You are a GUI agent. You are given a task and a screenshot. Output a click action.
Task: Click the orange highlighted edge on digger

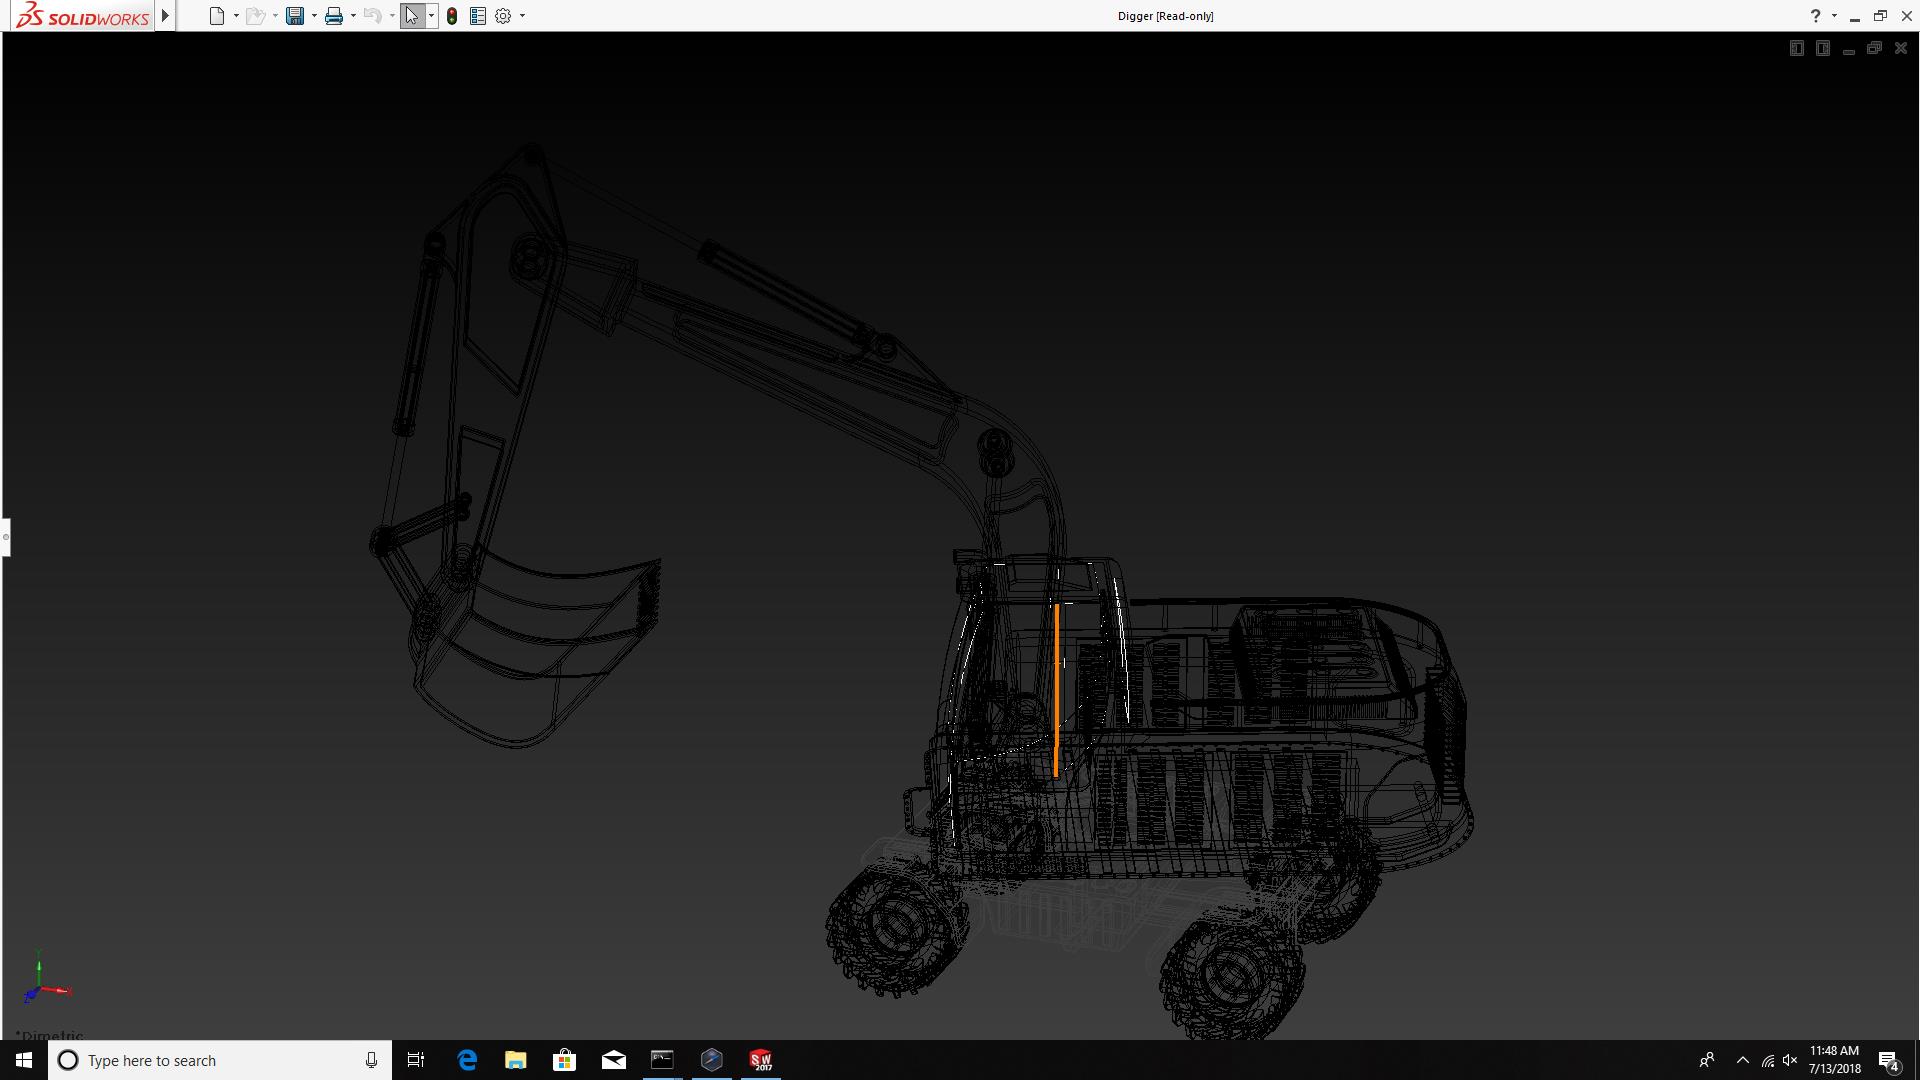(x=1056, y=690)
